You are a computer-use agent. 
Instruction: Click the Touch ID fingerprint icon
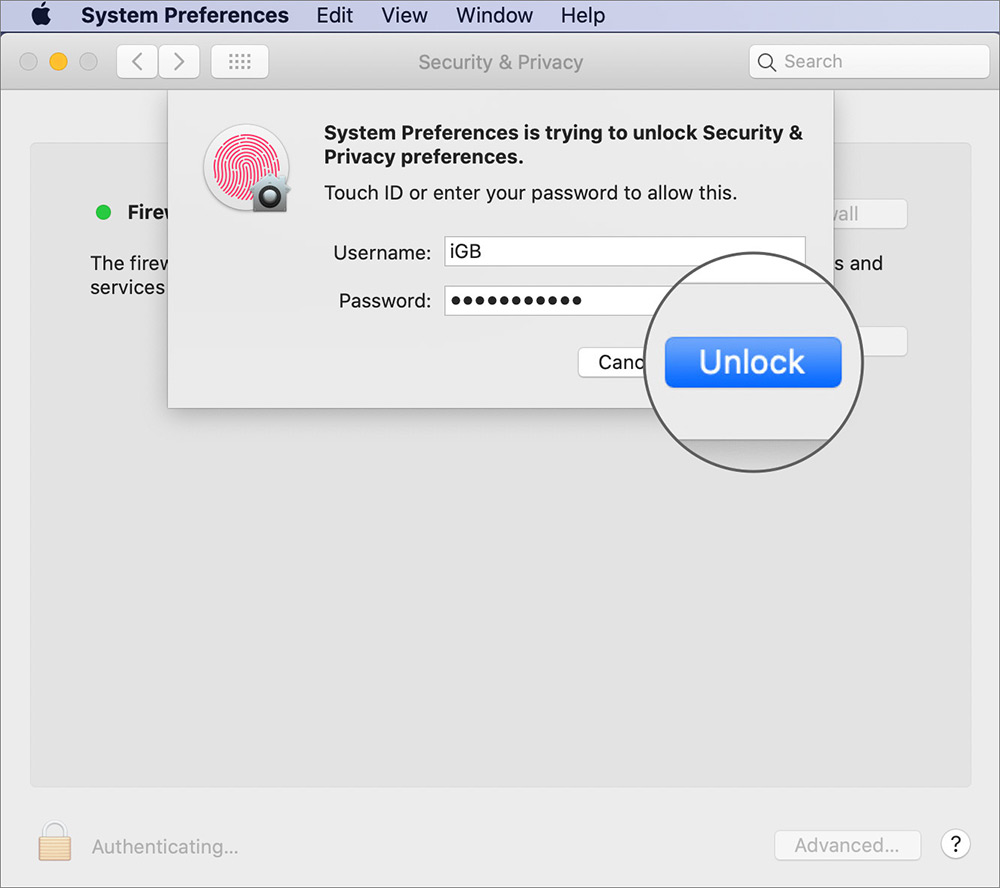tap(246, 168)
